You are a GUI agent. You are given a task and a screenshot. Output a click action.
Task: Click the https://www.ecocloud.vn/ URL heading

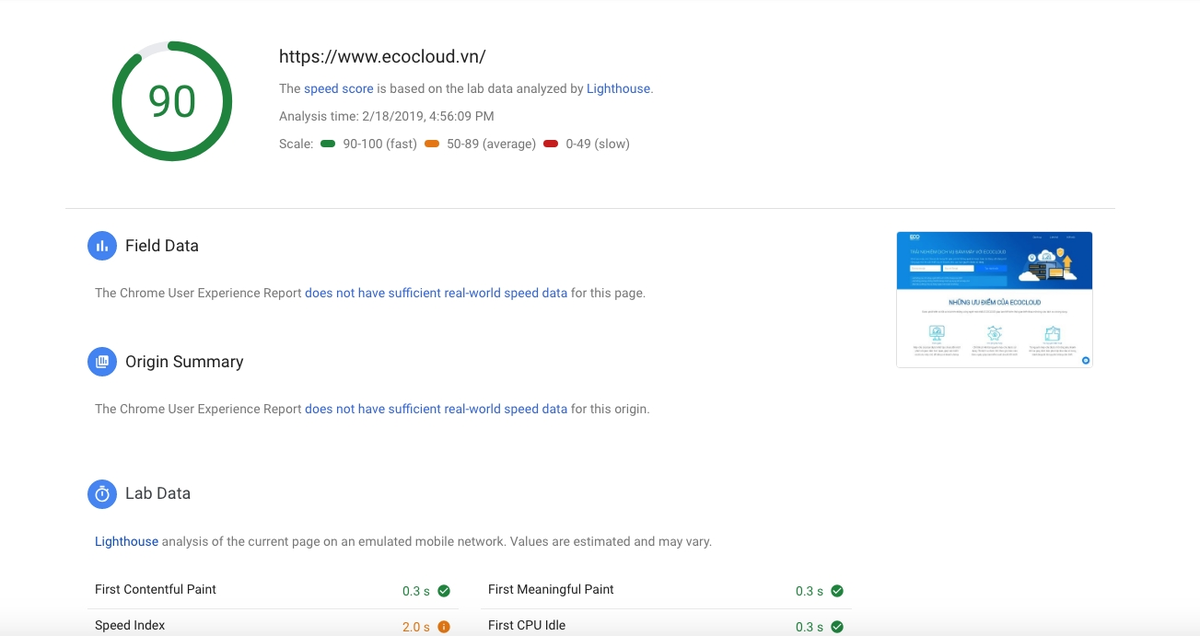click(382, 57)
